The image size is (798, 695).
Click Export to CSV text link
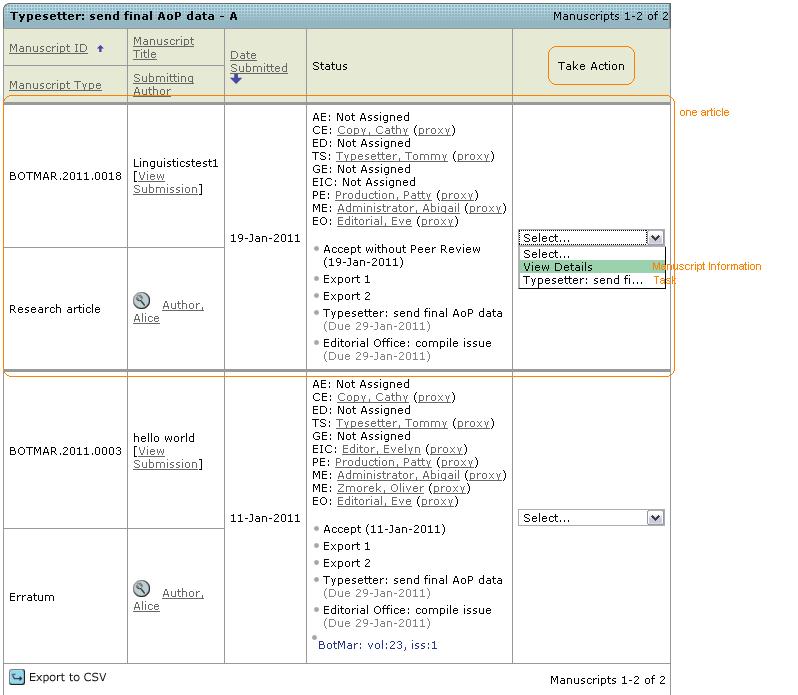pos(67,677)
